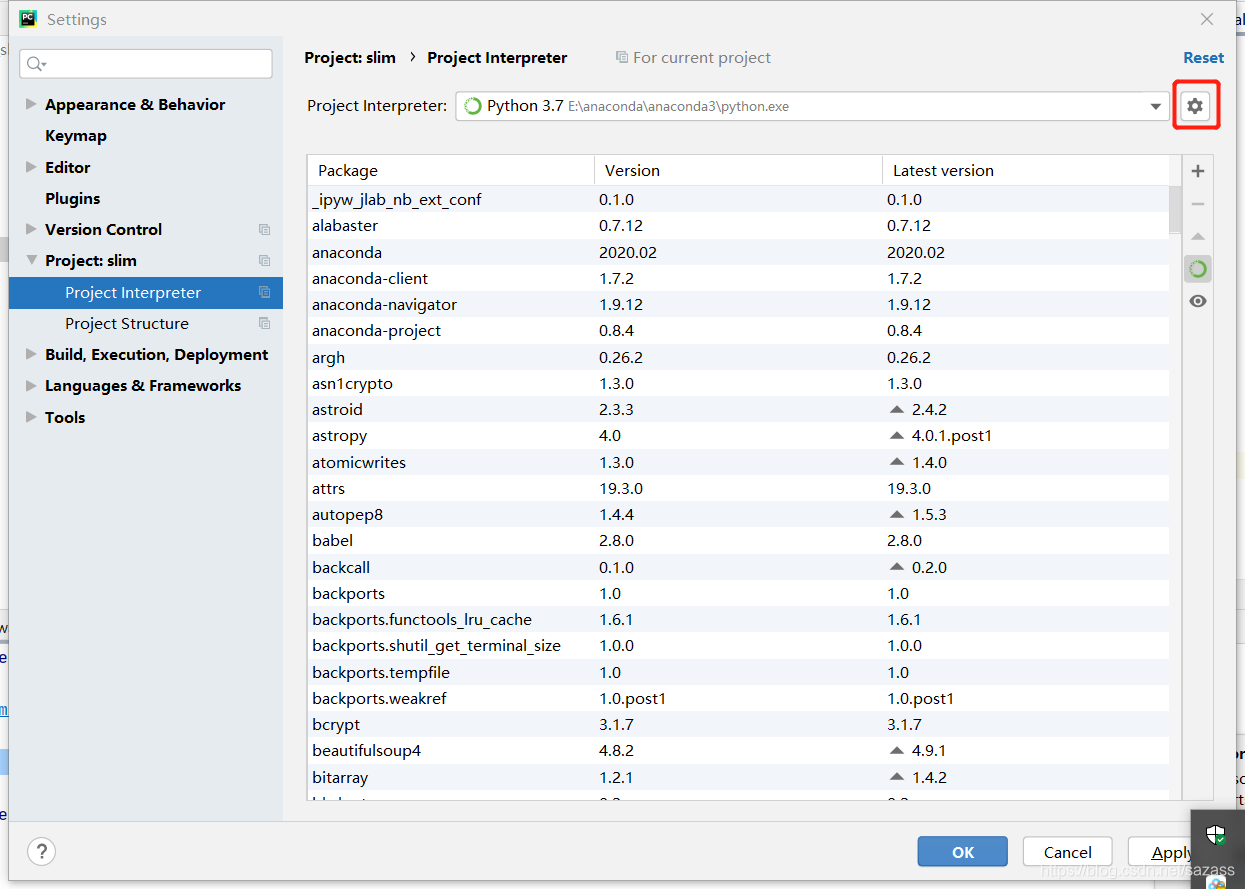
Task: Expand the Tools section
Action: [x=31, y=417]
